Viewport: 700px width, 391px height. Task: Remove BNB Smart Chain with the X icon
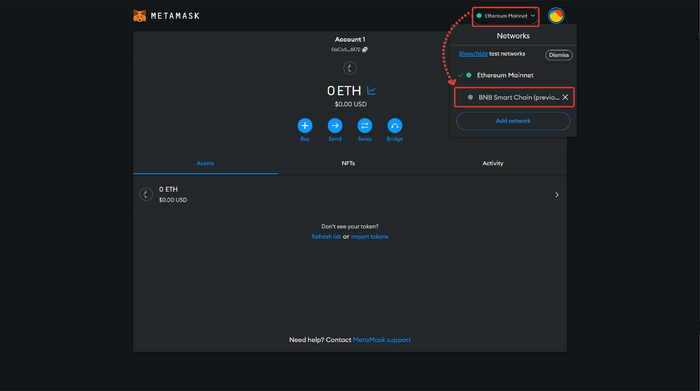(x=565, y=97)
